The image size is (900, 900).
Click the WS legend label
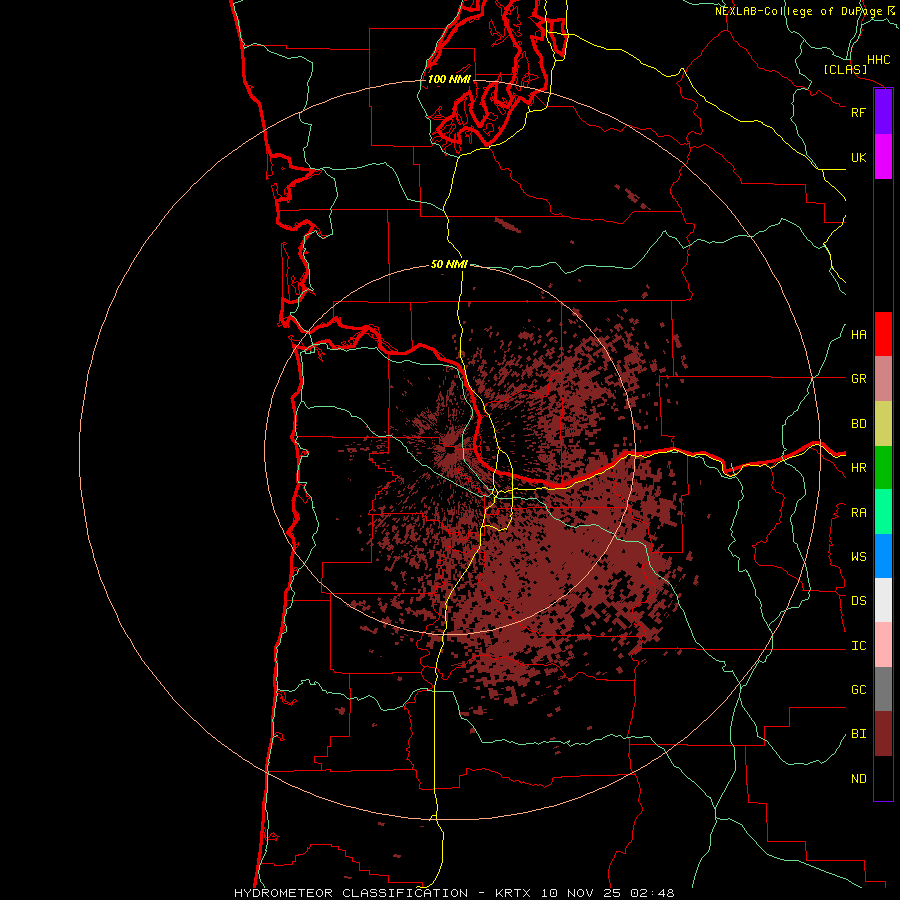tap(858, 557)
